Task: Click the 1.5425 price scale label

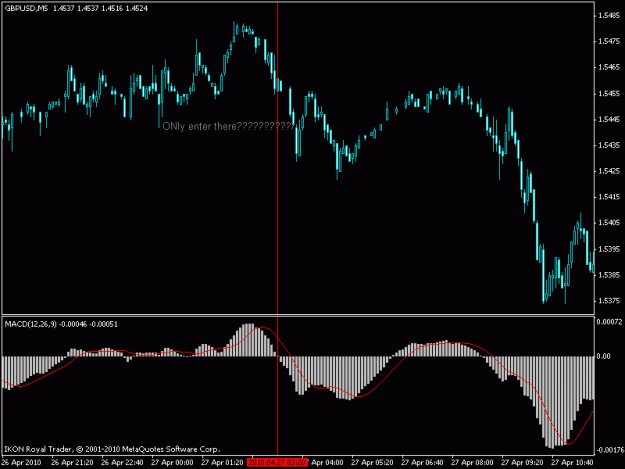Action: (609, 171)
